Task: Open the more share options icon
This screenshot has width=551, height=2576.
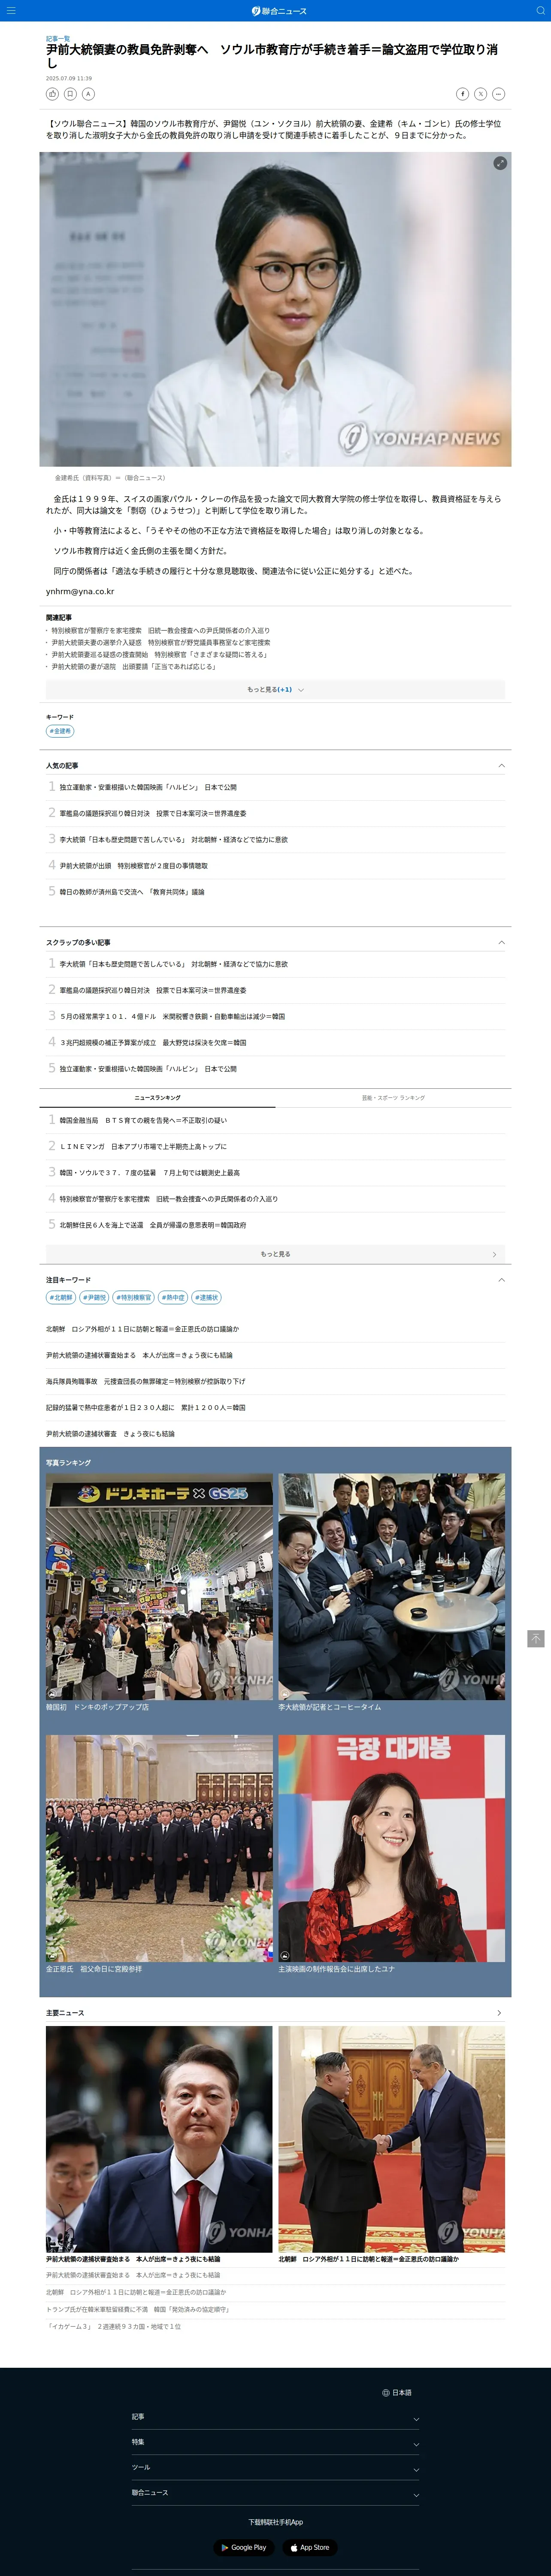Action: 498,94
